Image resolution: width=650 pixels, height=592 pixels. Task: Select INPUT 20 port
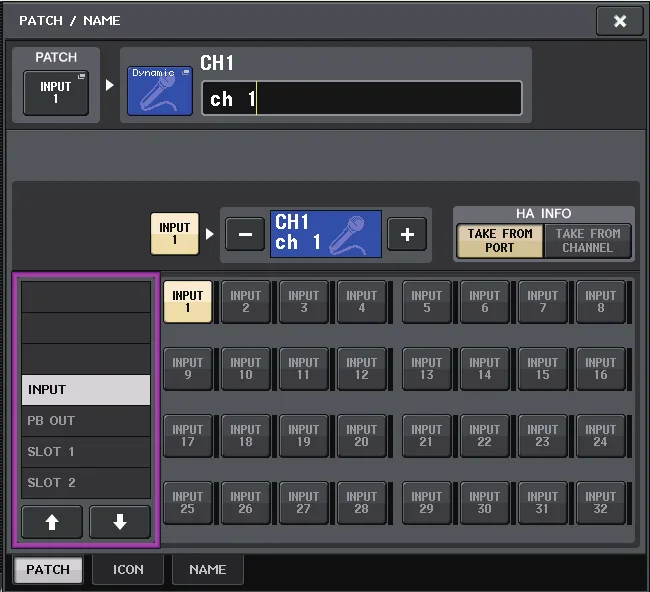coord(362,436)
